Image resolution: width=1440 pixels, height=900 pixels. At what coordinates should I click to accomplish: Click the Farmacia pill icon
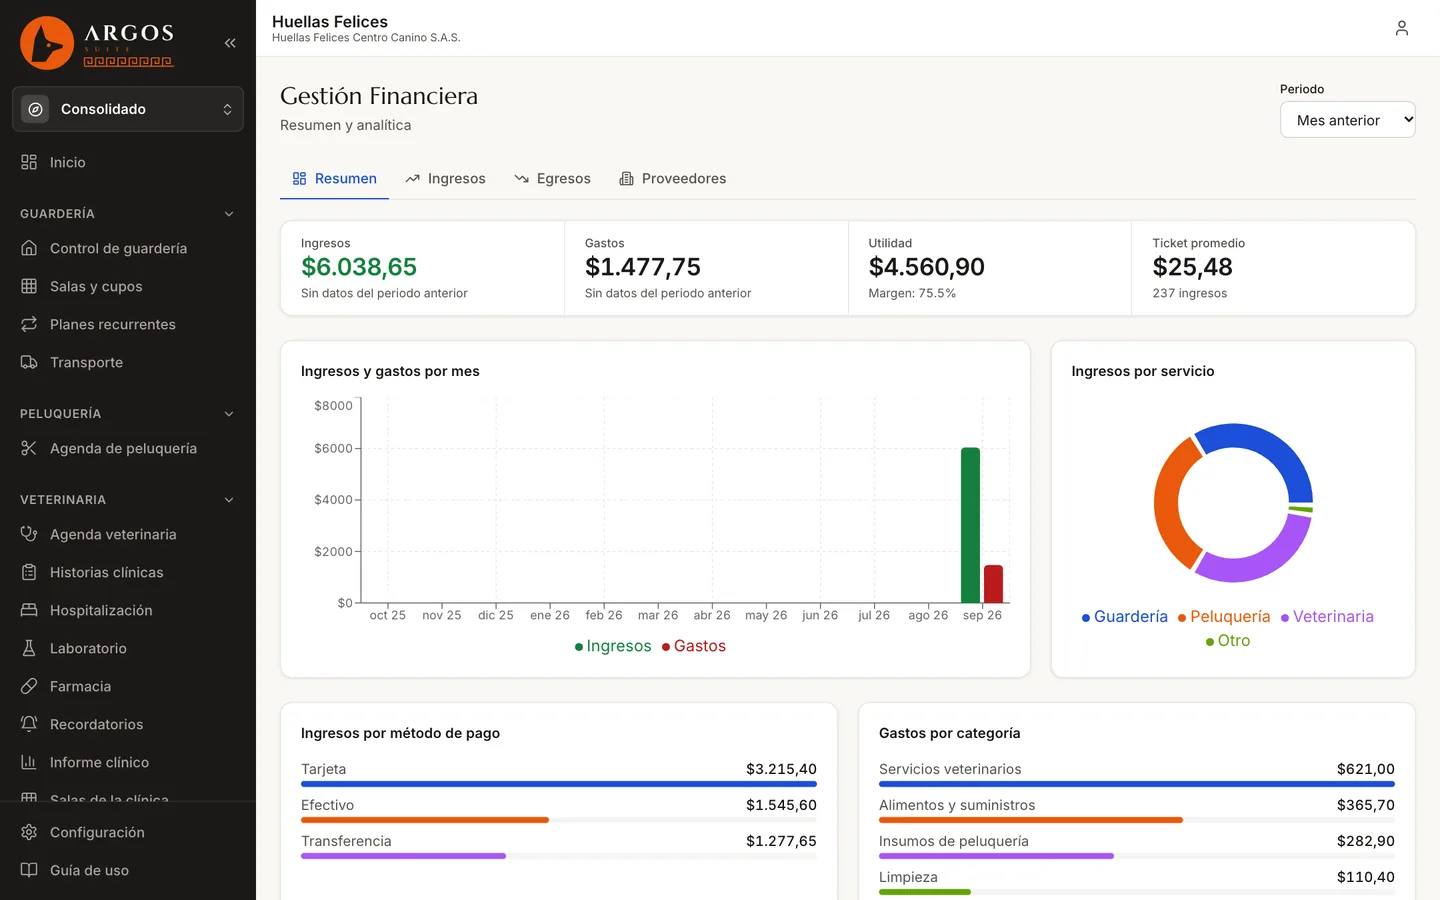click(29, 686)
